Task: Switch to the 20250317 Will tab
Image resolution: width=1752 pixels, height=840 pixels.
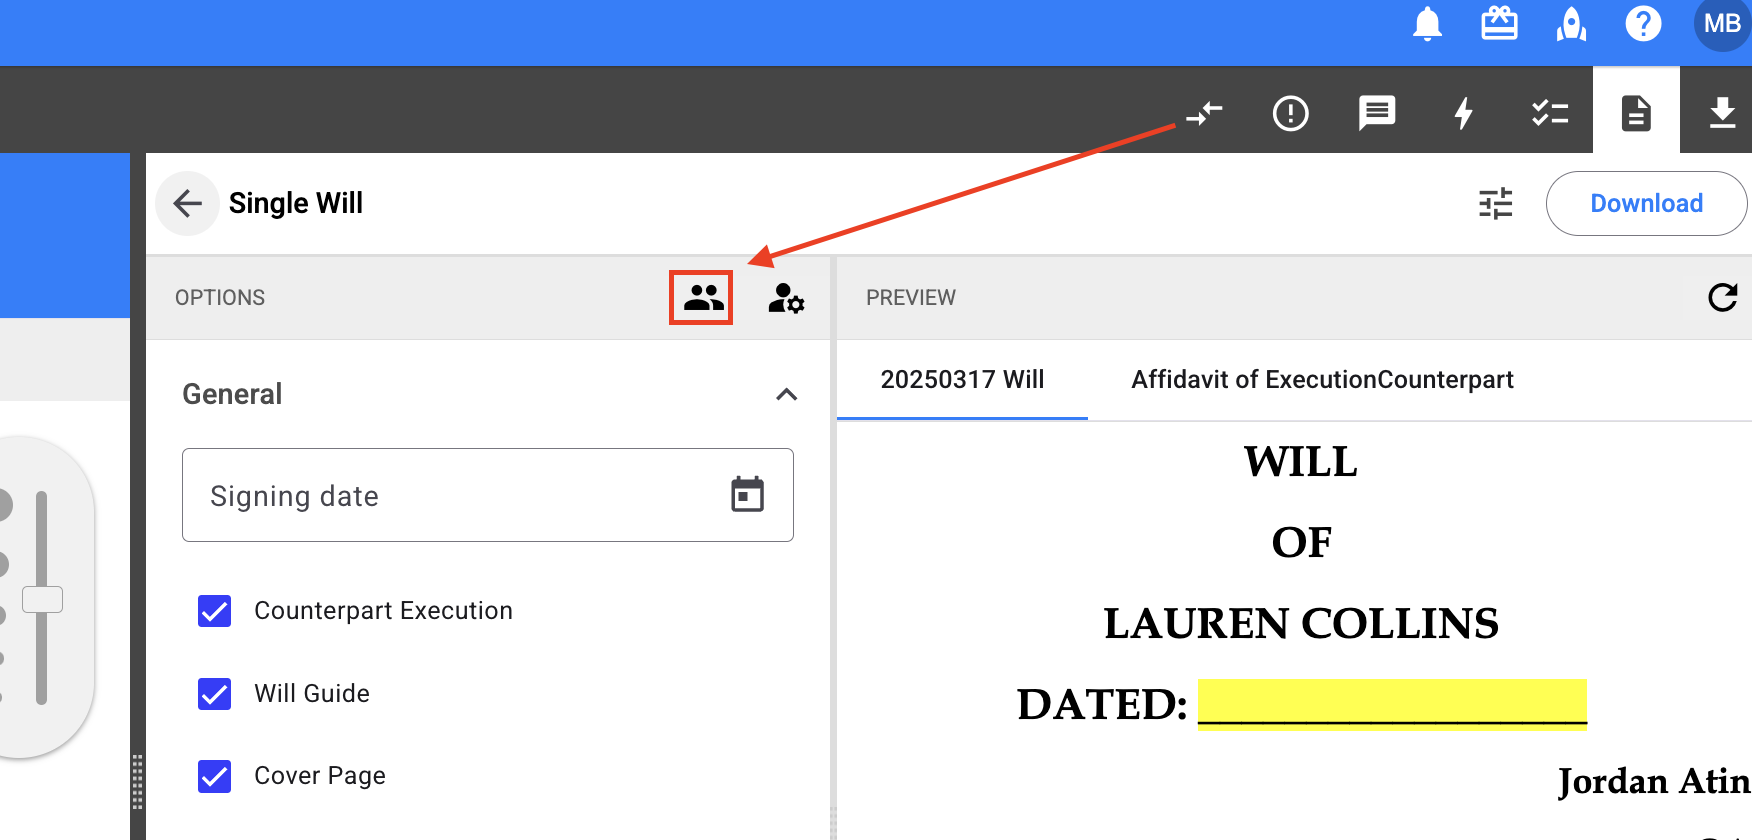Action: click(x=962, y=380)
